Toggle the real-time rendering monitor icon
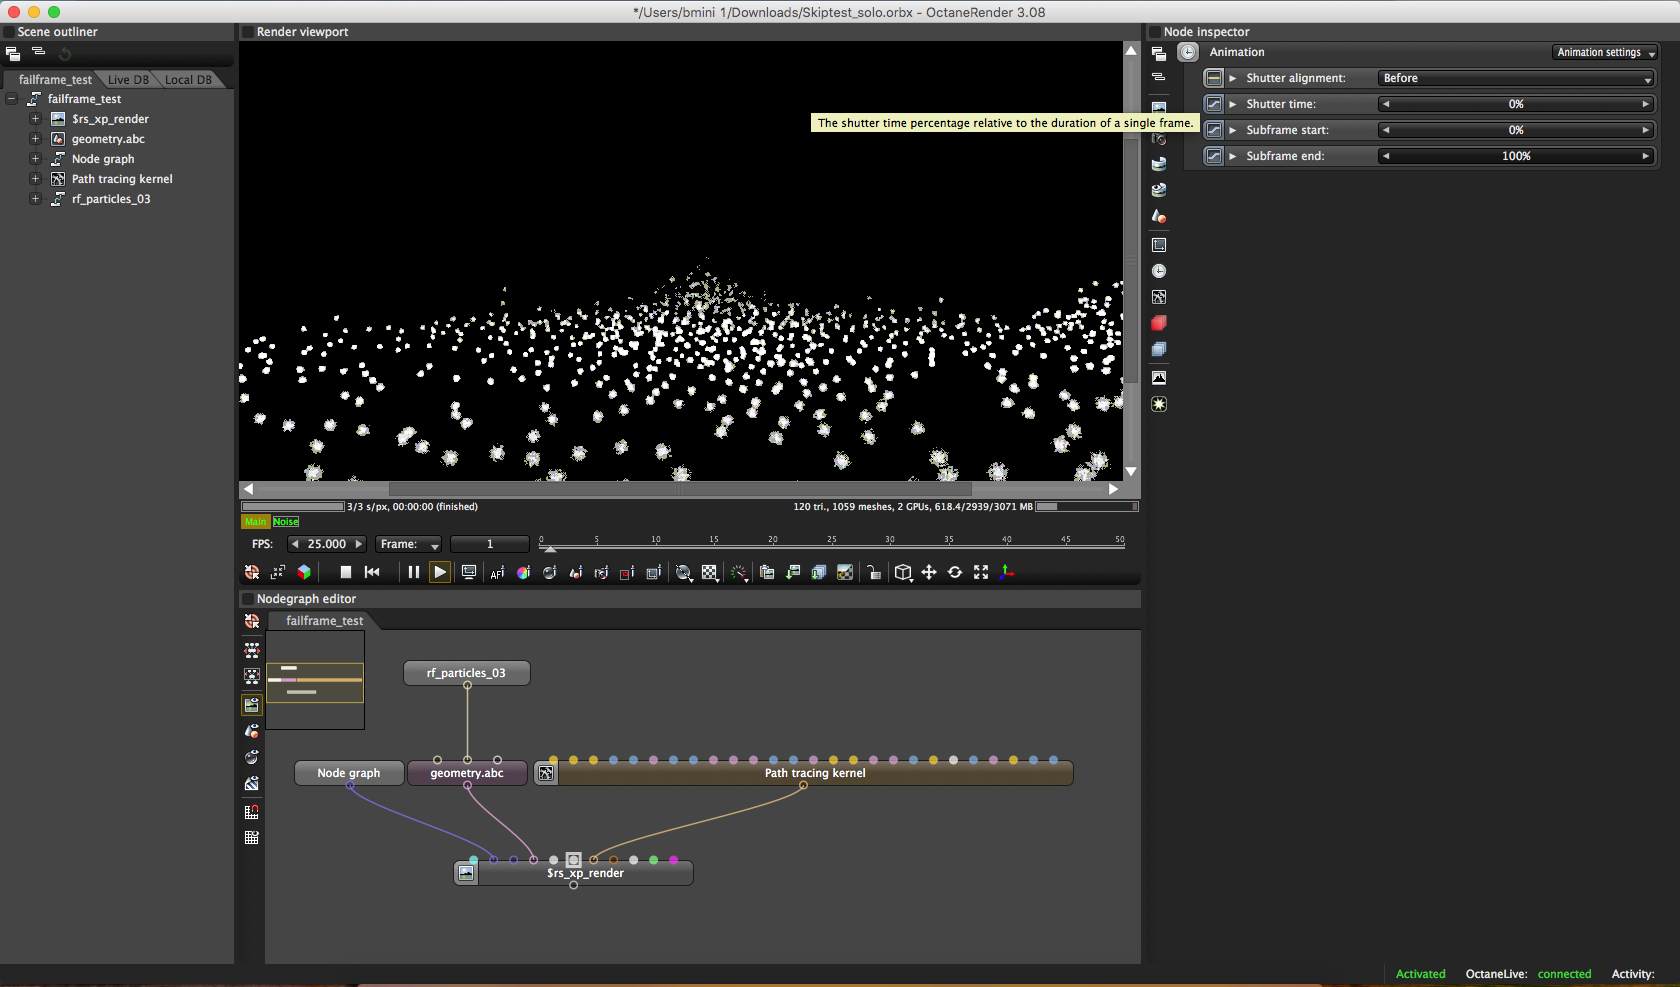This screenshot has height=987, width=1680. (x=469, y=572)
